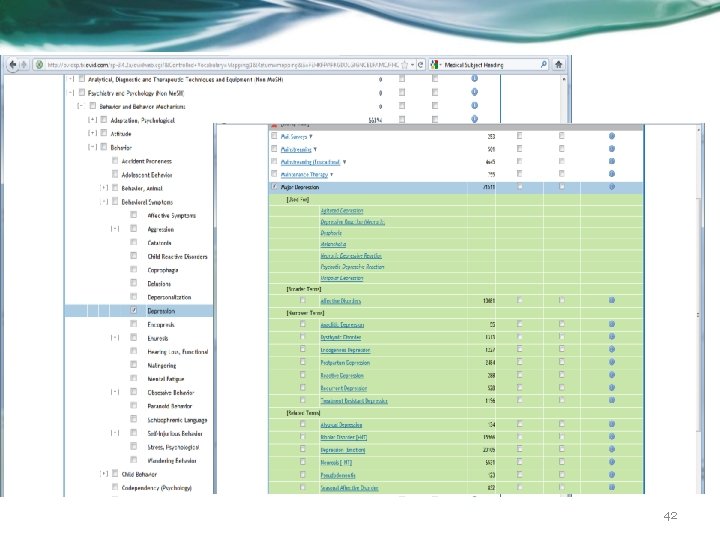Viewport: 720px width, 540px height.
Task: Expand the Self-Injurious Behavior node
Action: tap(115, 433)
